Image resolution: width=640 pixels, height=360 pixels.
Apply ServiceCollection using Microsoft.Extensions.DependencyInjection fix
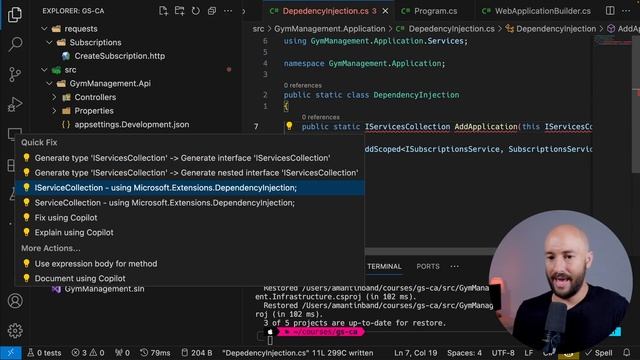point(189,202)
